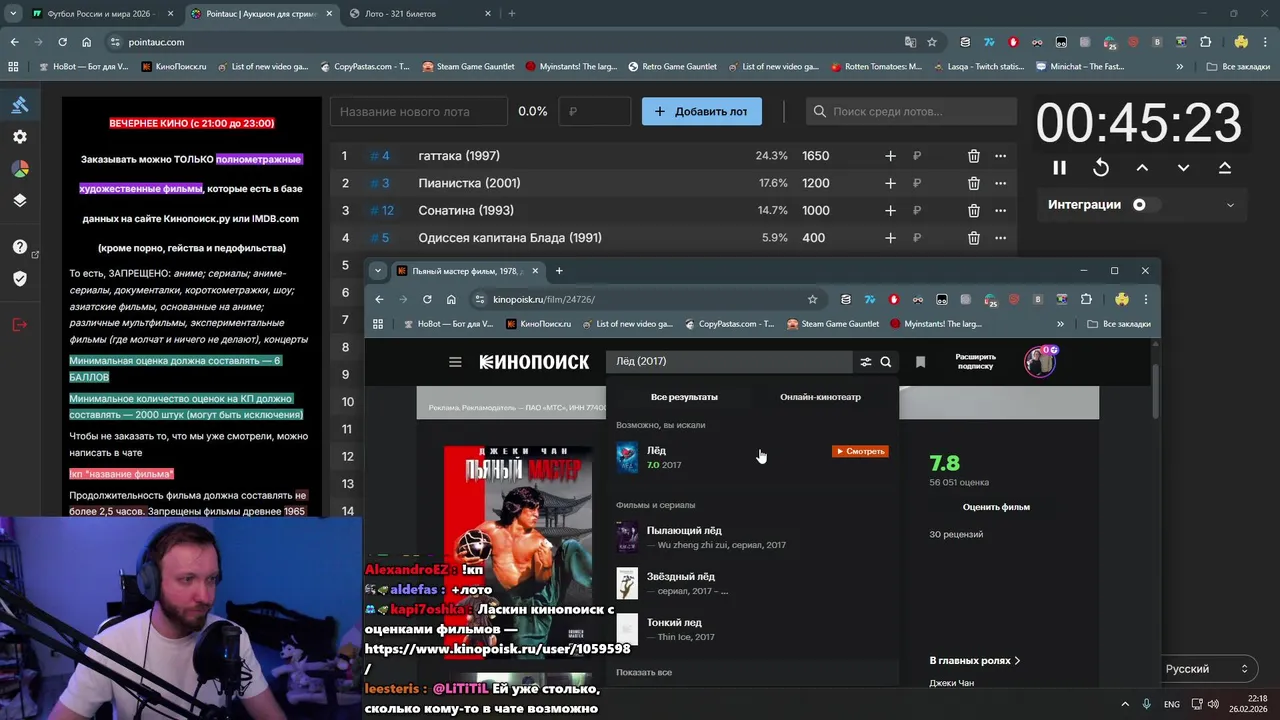Delete the Сонатина (1993) lot
Image resolution: width=1280 pixels, height=720 pixels.
tap(973, 211)
